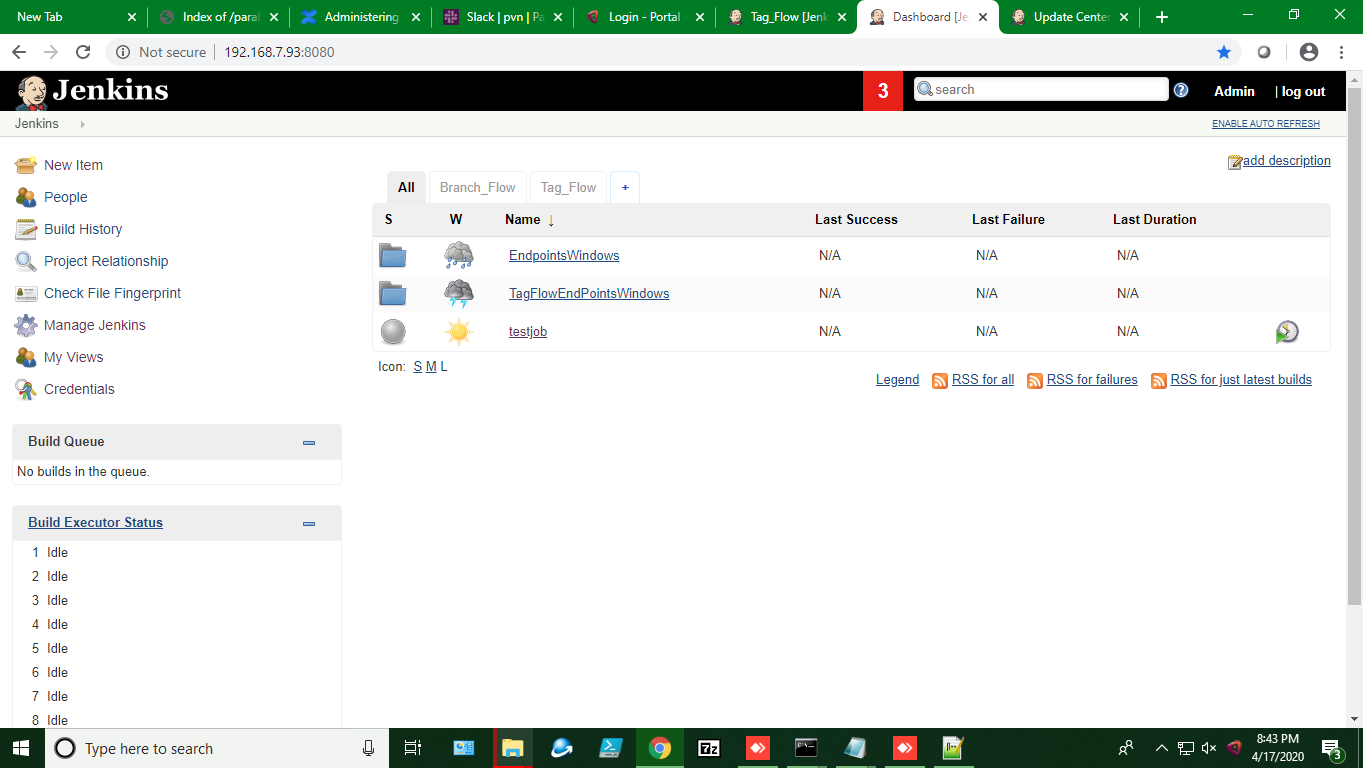This screenshot has height=768, width=1363.
Task: Open Manage Jenkins gear icon
Action: point(26,325)
